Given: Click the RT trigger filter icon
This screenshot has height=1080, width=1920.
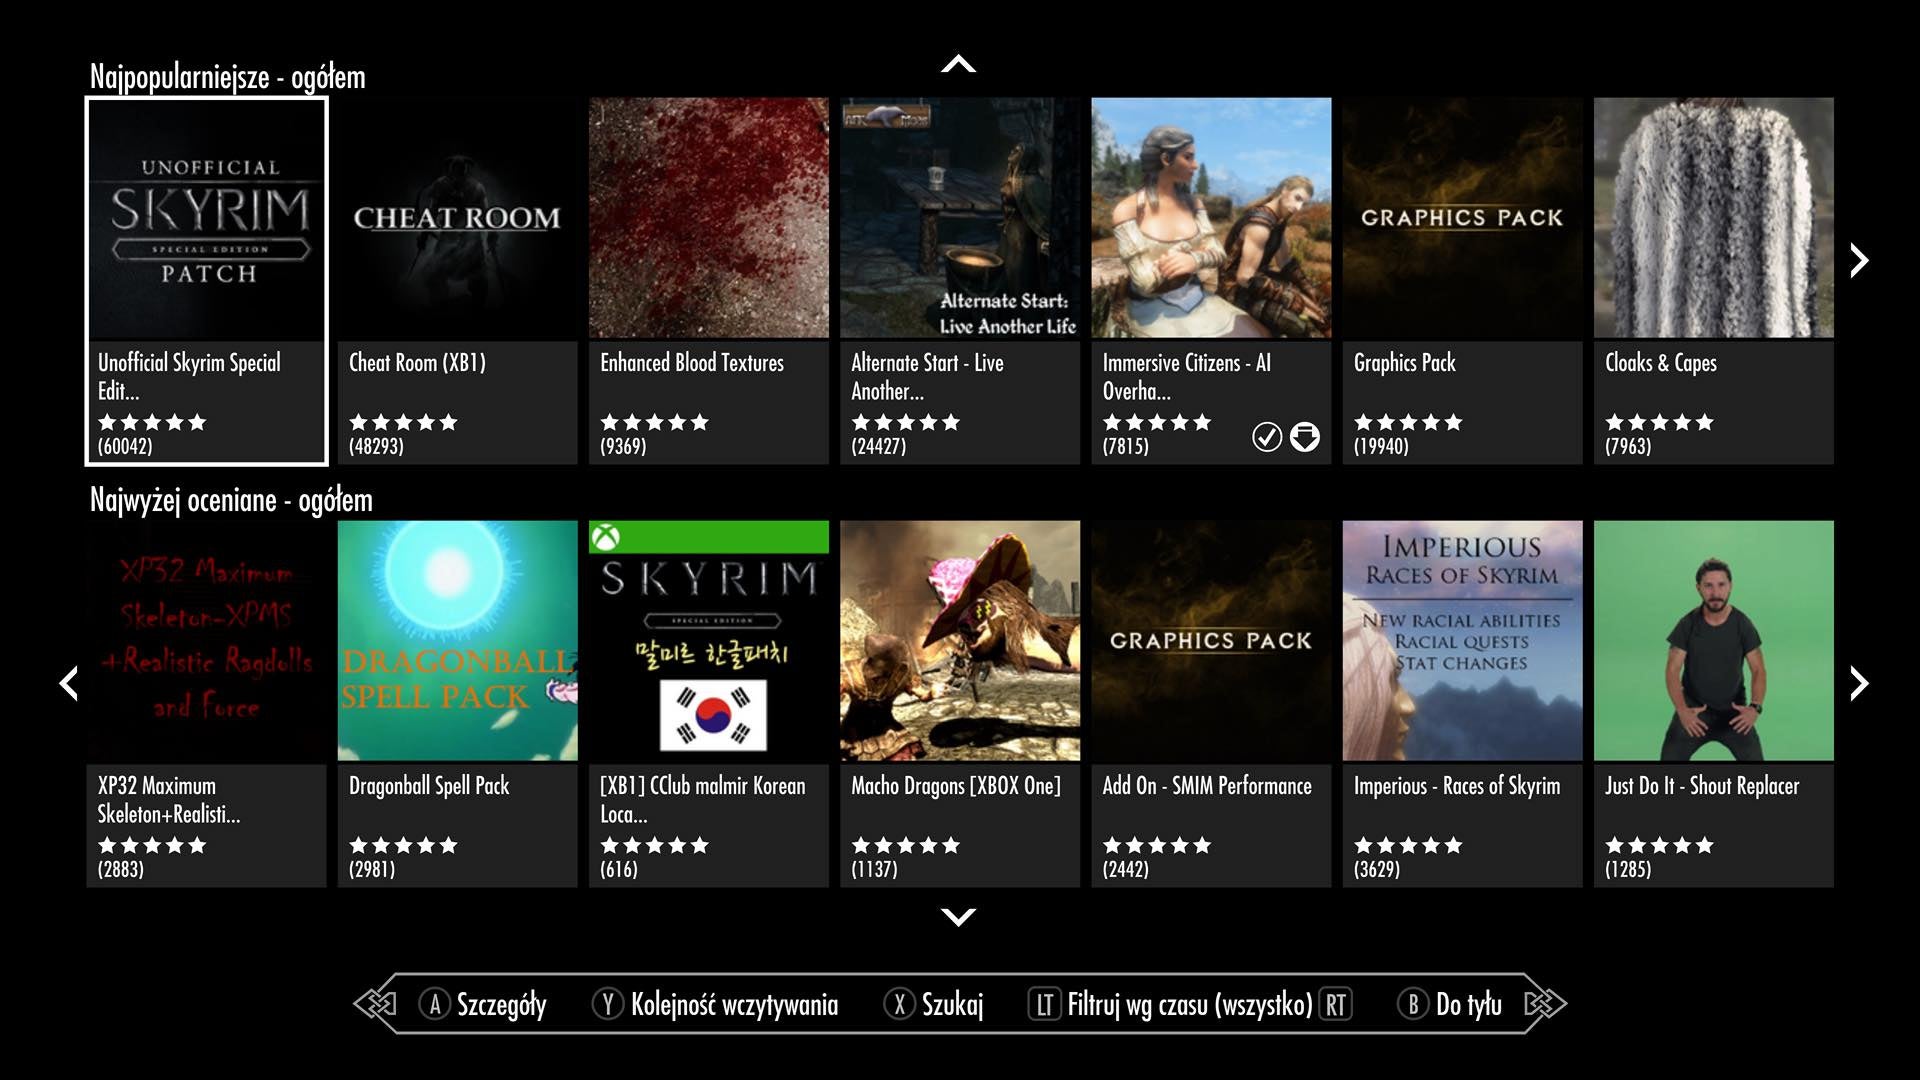Looking at the screenshot, I should [x=1336, y=1004].
